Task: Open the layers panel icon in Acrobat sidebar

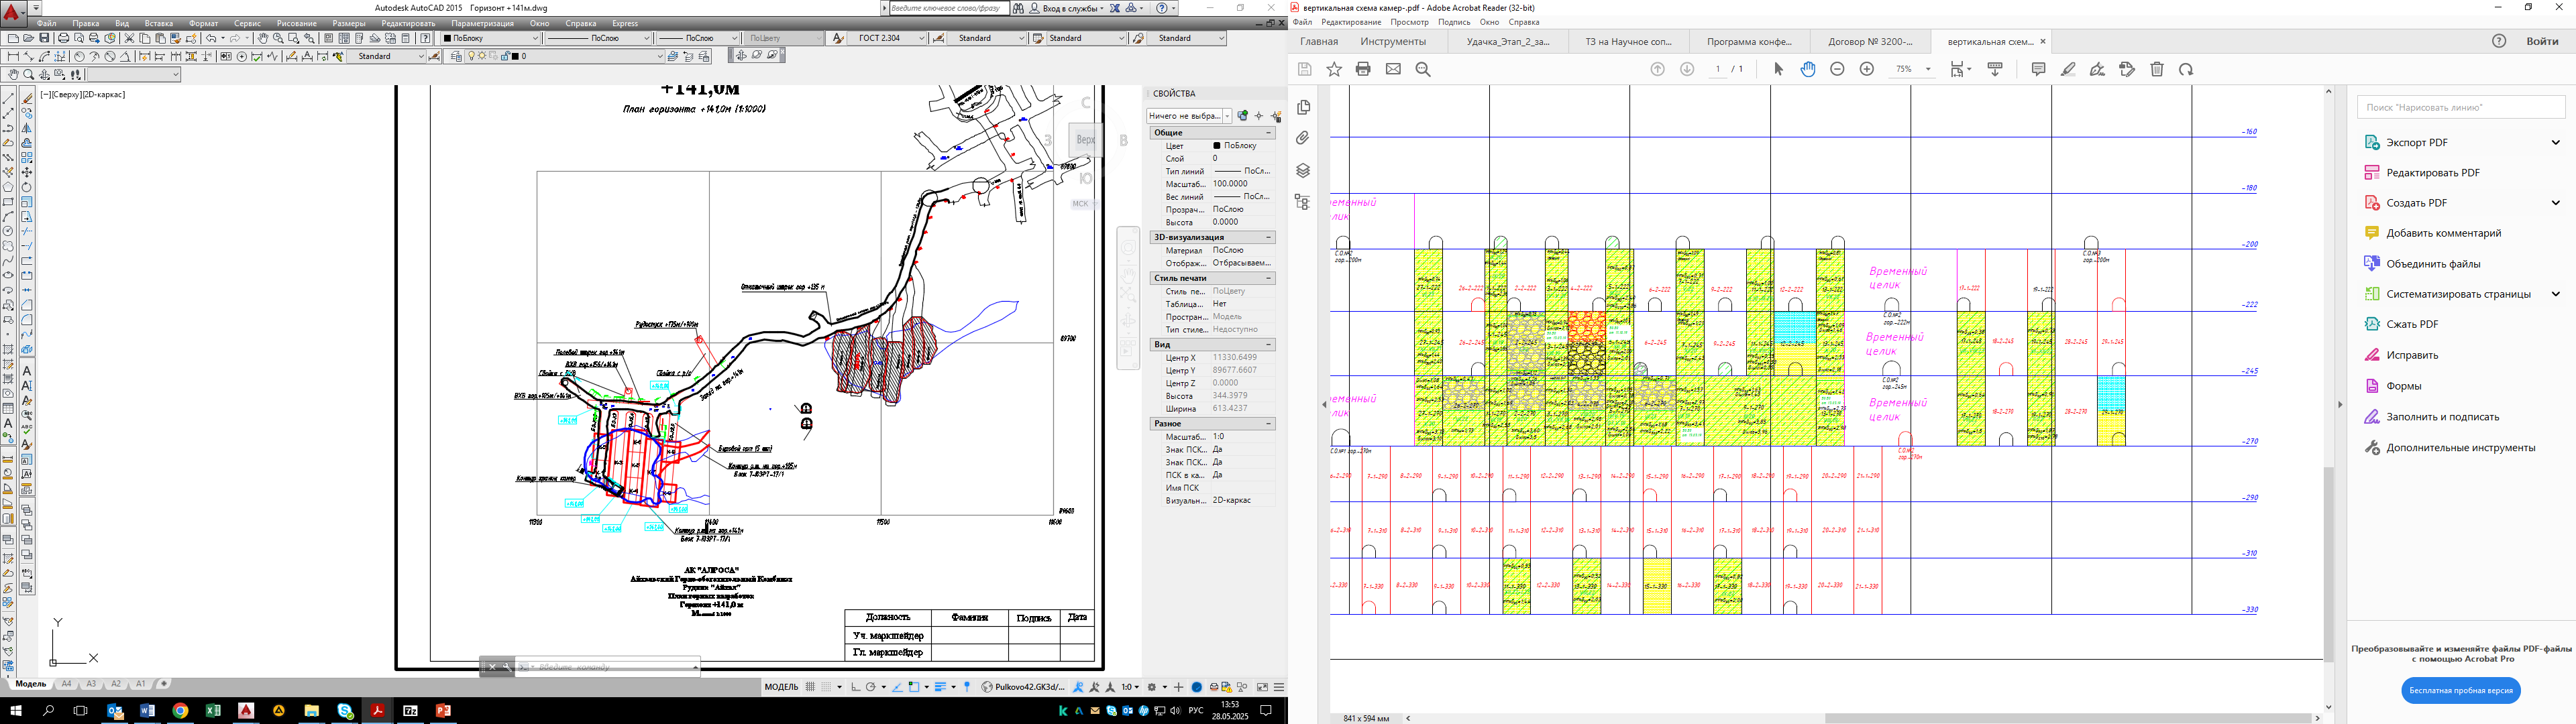Action: (1303, 170)
